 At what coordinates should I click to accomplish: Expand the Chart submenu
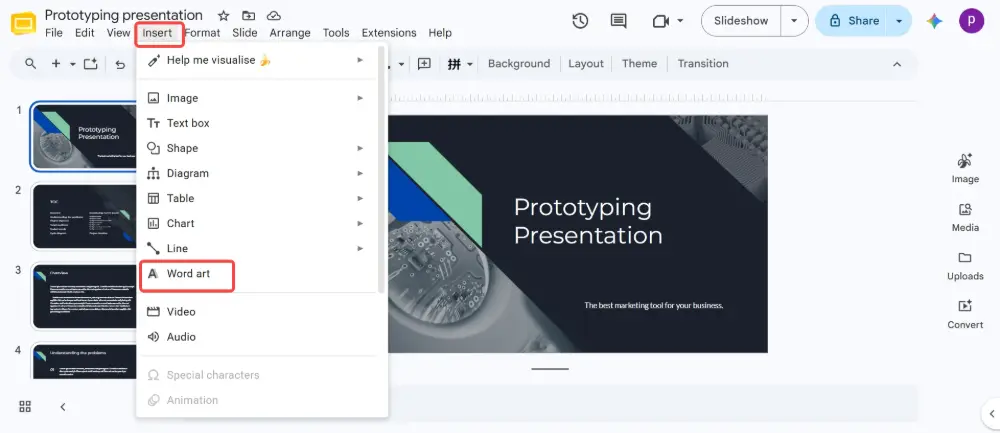pyautogui.click(x=360, y=223)
